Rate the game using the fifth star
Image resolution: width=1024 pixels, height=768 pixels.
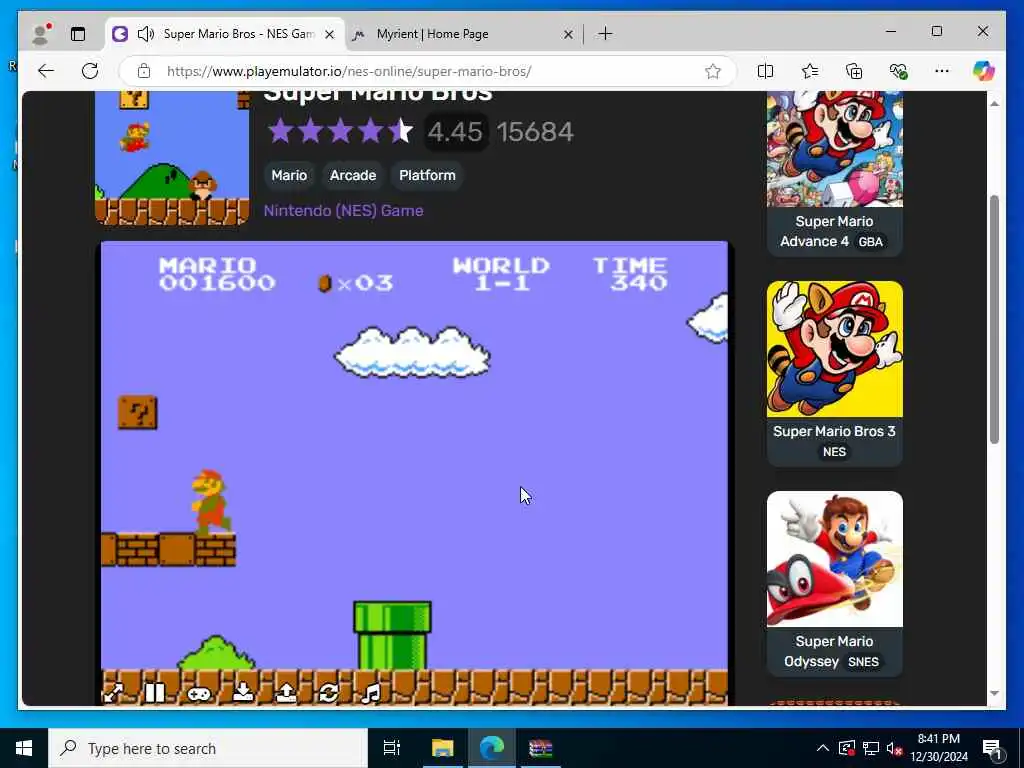(400, 131)
